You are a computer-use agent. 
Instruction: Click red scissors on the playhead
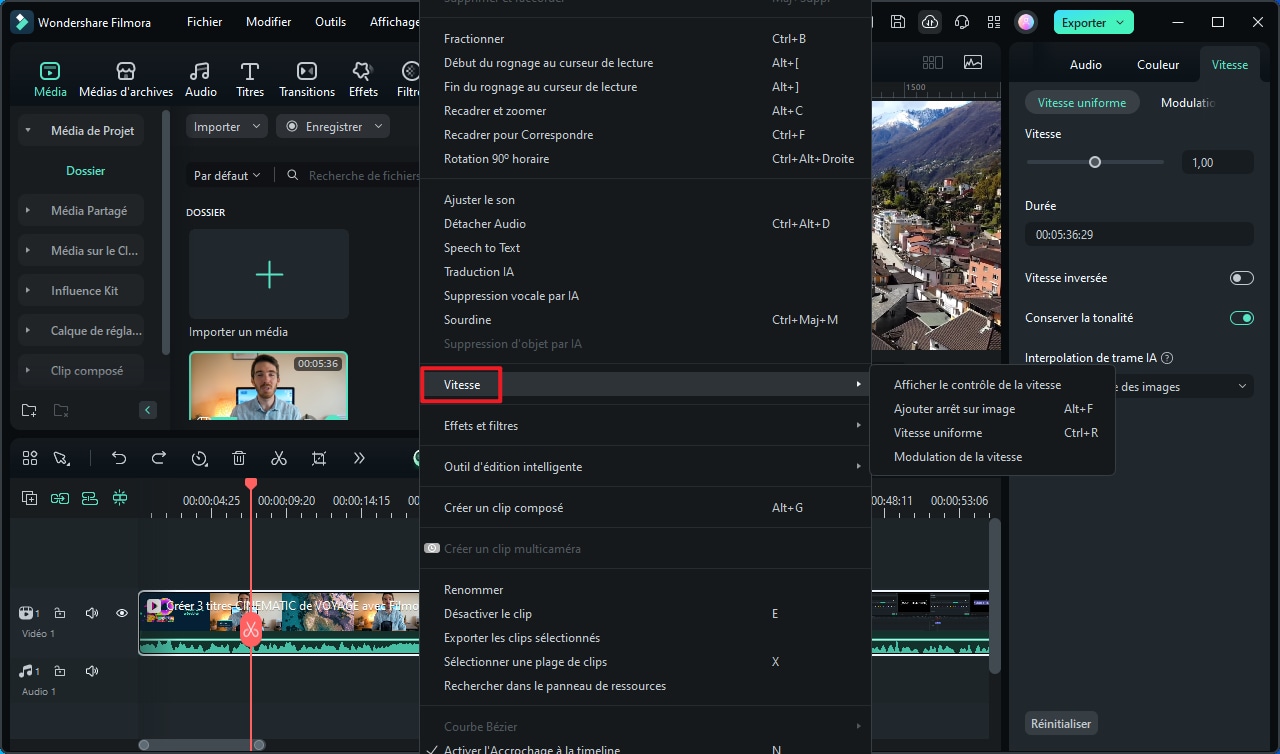pyautogui.click(x=250, y=628)
